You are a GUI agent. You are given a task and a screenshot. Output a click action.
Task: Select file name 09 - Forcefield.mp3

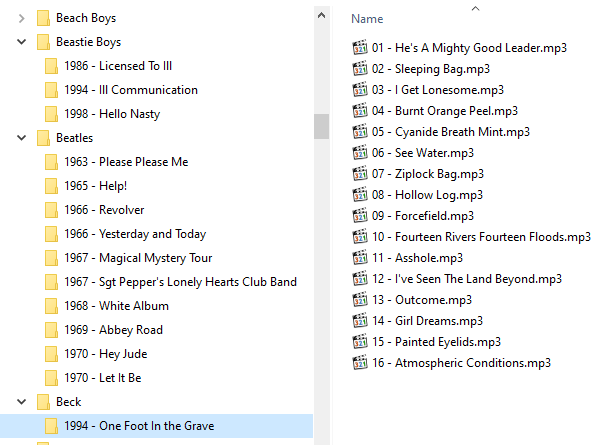[x=422, y=216]
